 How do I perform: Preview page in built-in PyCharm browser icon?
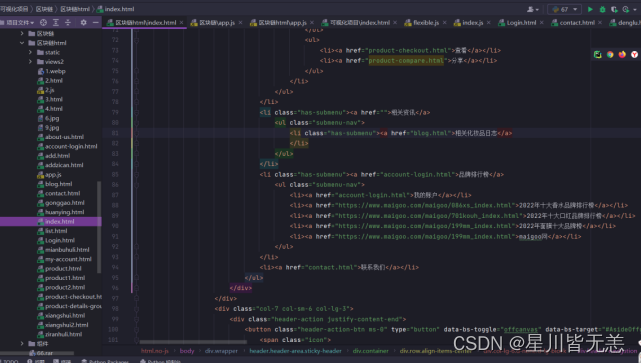(598, 54)
